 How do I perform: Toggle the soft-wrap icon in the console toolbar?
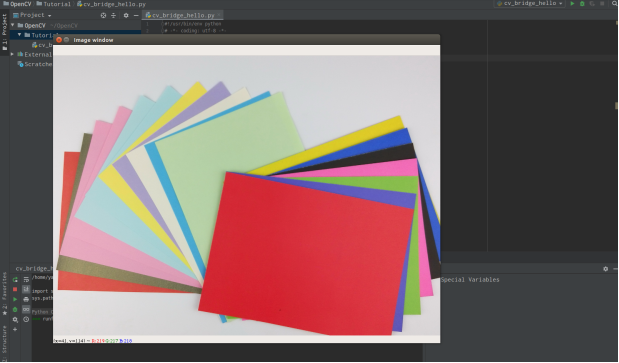tap(26, 280)
